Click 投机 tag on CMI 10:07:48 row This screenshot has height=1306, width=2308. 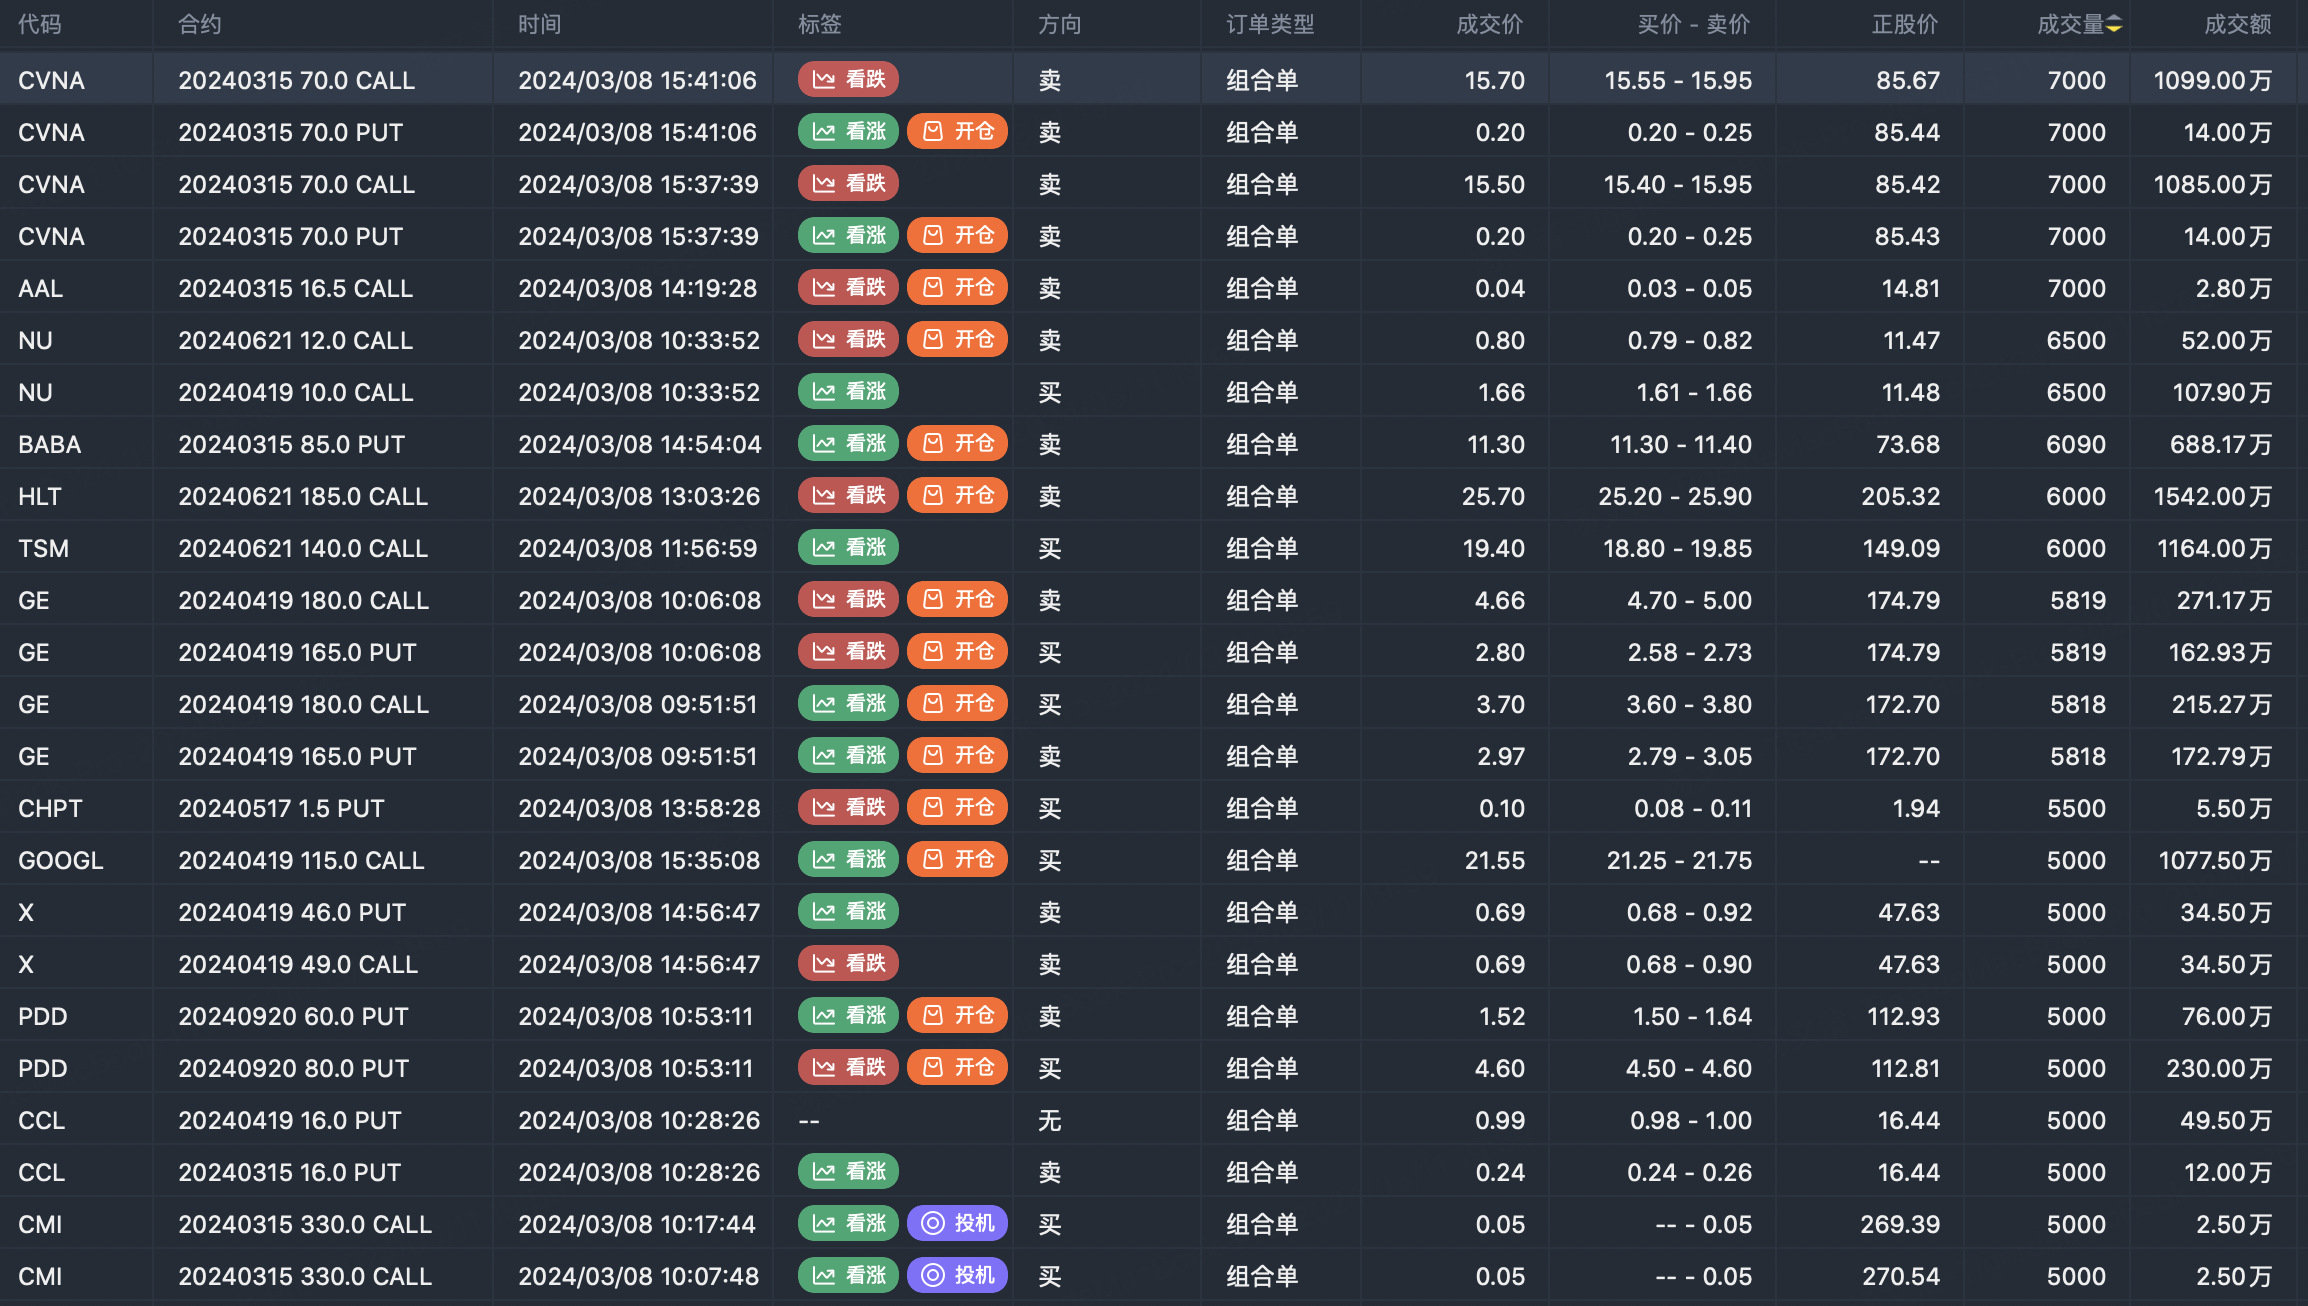point(957,1276)
